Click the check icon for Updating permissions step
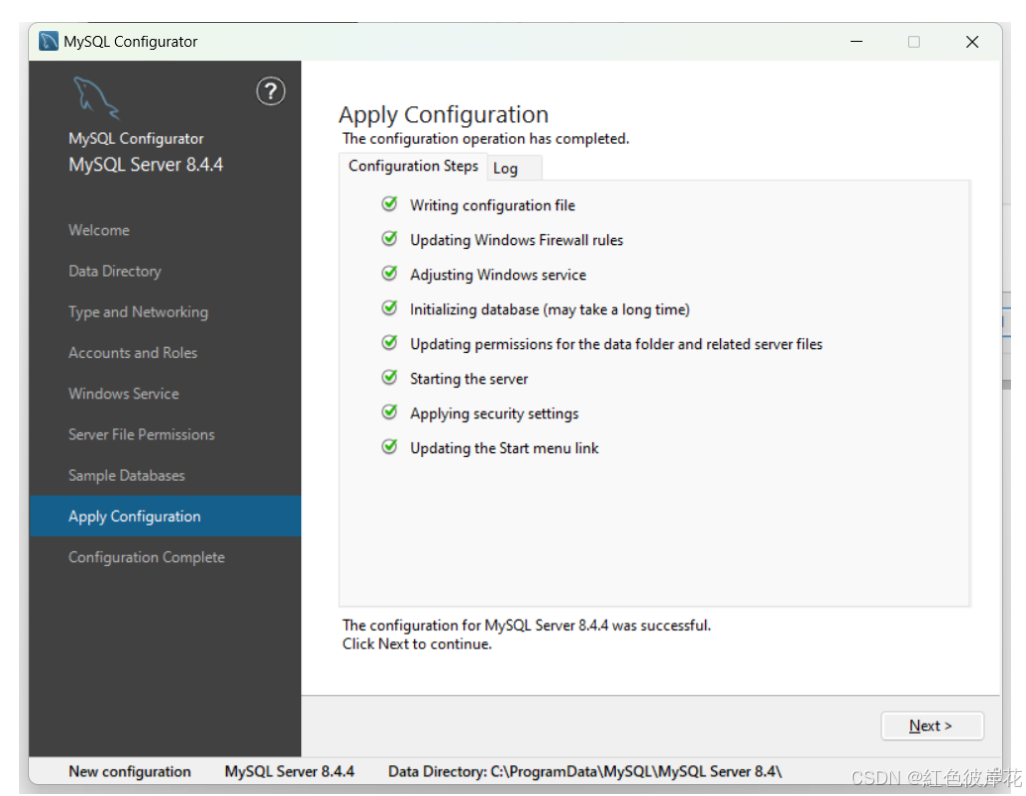The height and width of the screenshot is (796, 1026). click(x=389, y=343)
